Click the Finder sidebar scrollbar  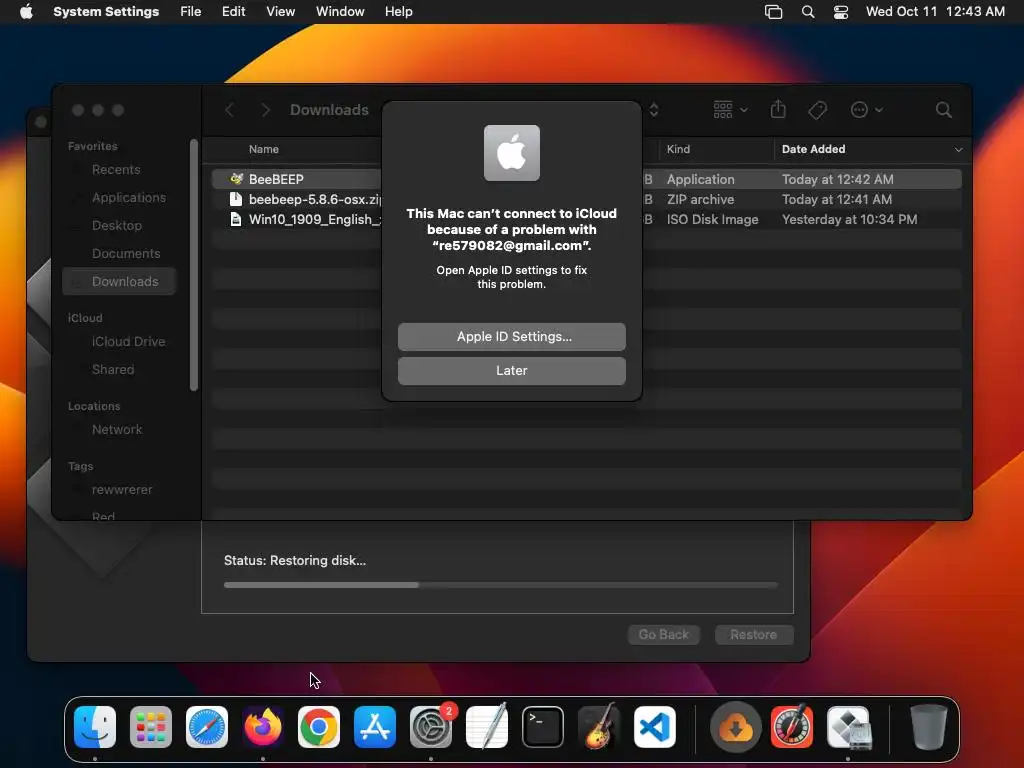tap(193, 264)
